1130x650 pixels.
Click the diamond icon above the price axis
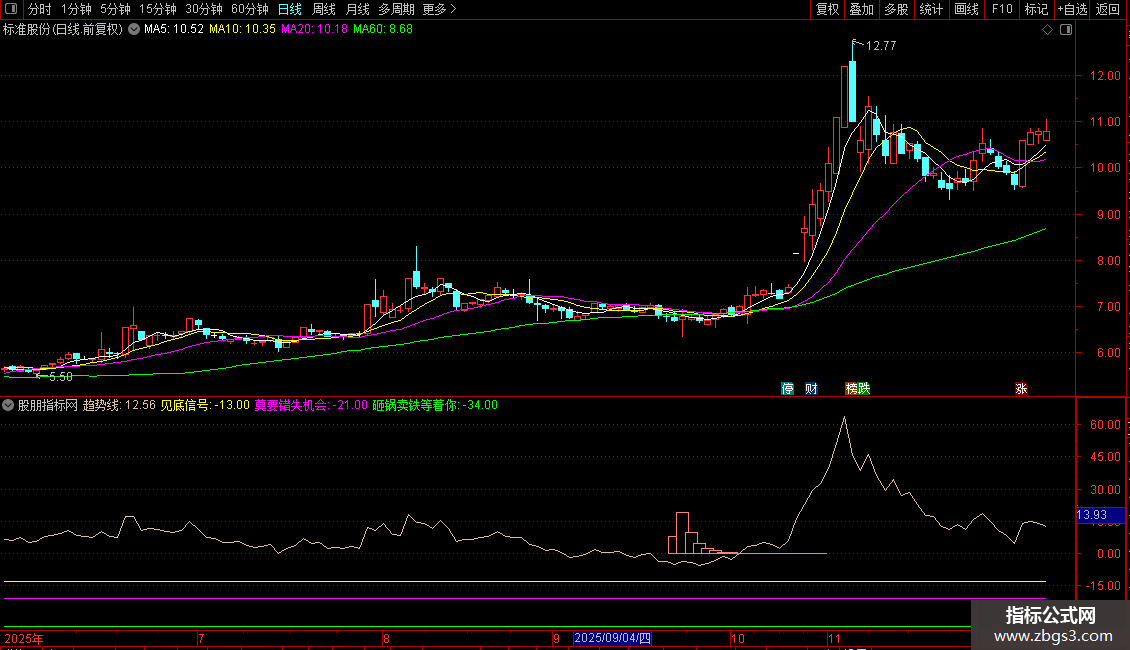pyautogui.click(x=1047, y=30)
